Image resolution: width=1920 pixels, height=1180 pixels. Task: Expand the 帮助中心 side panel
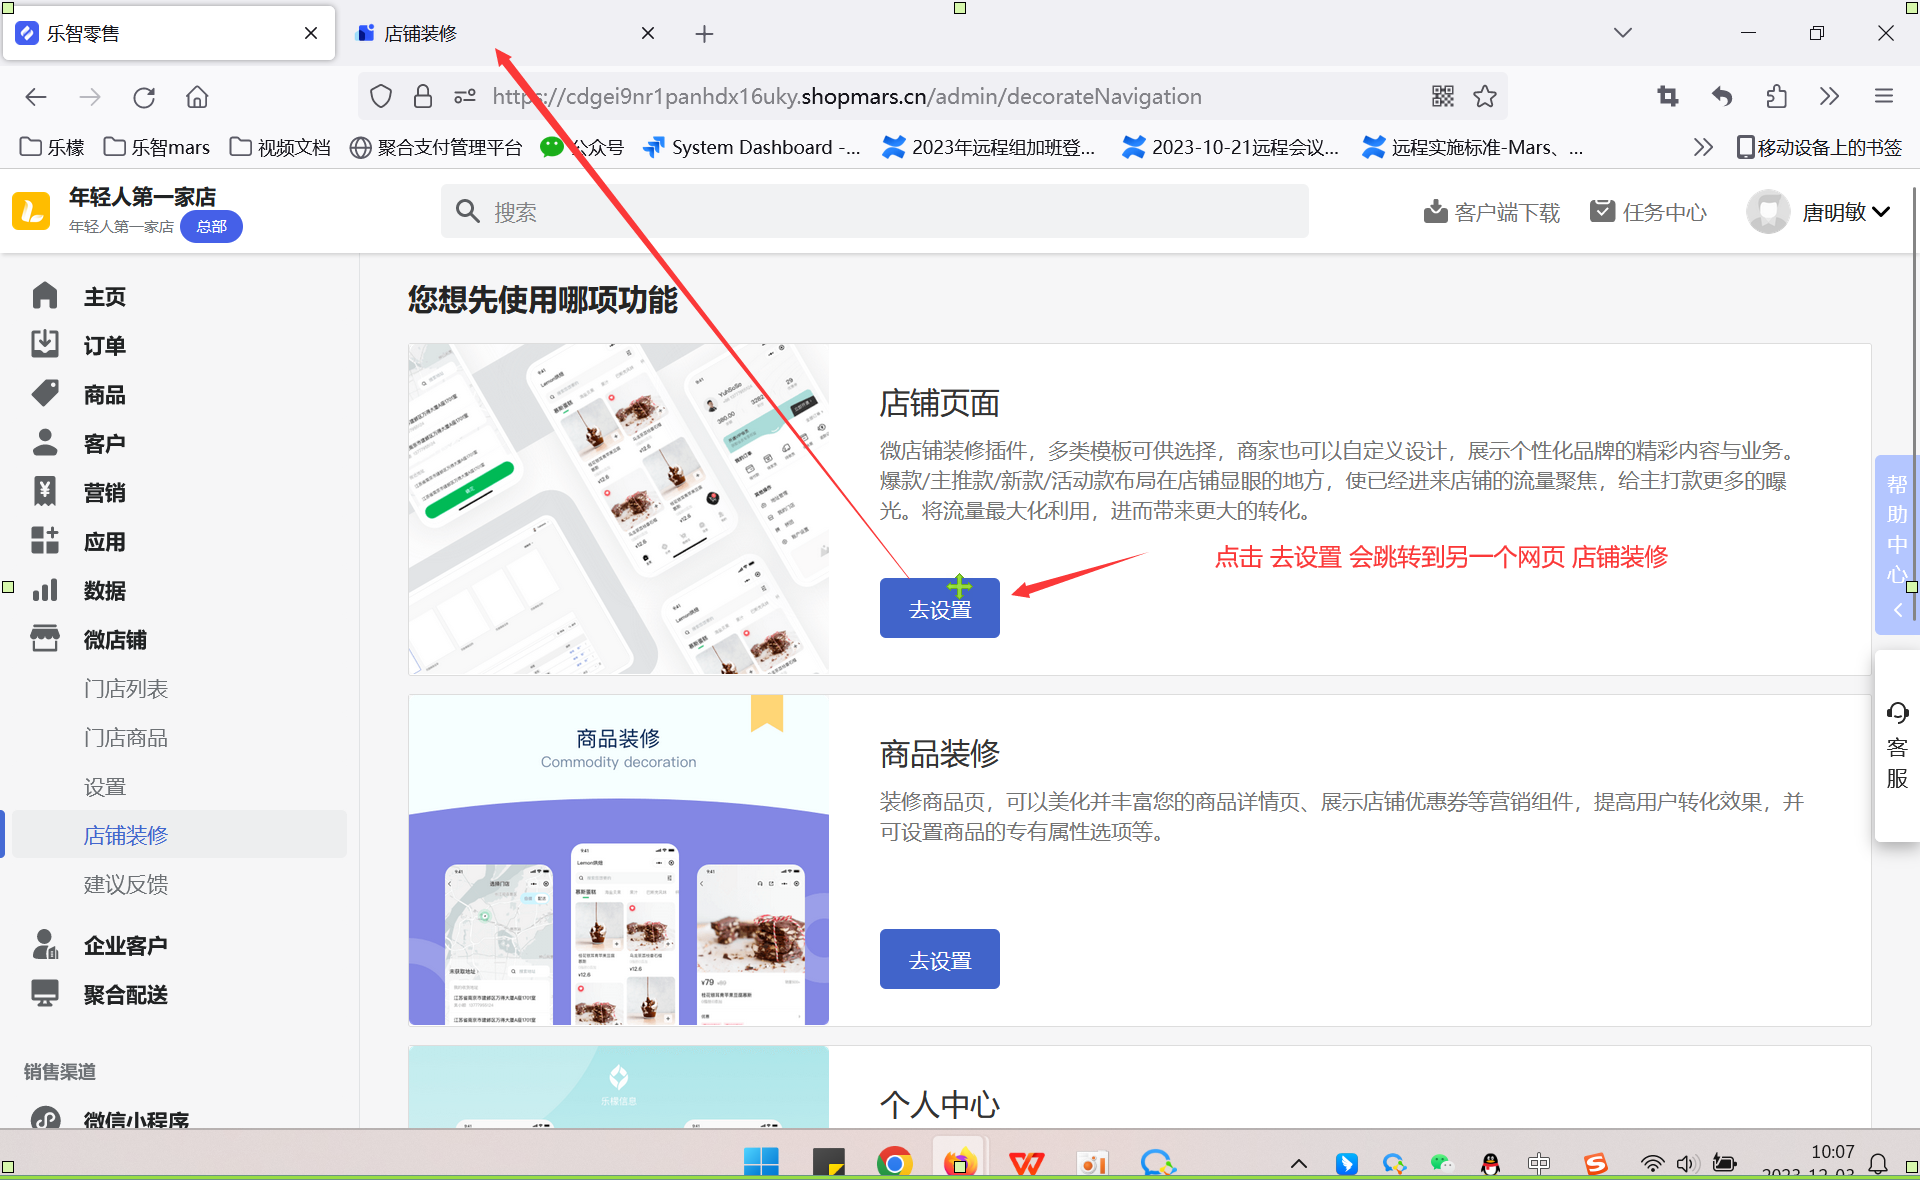1897,544
